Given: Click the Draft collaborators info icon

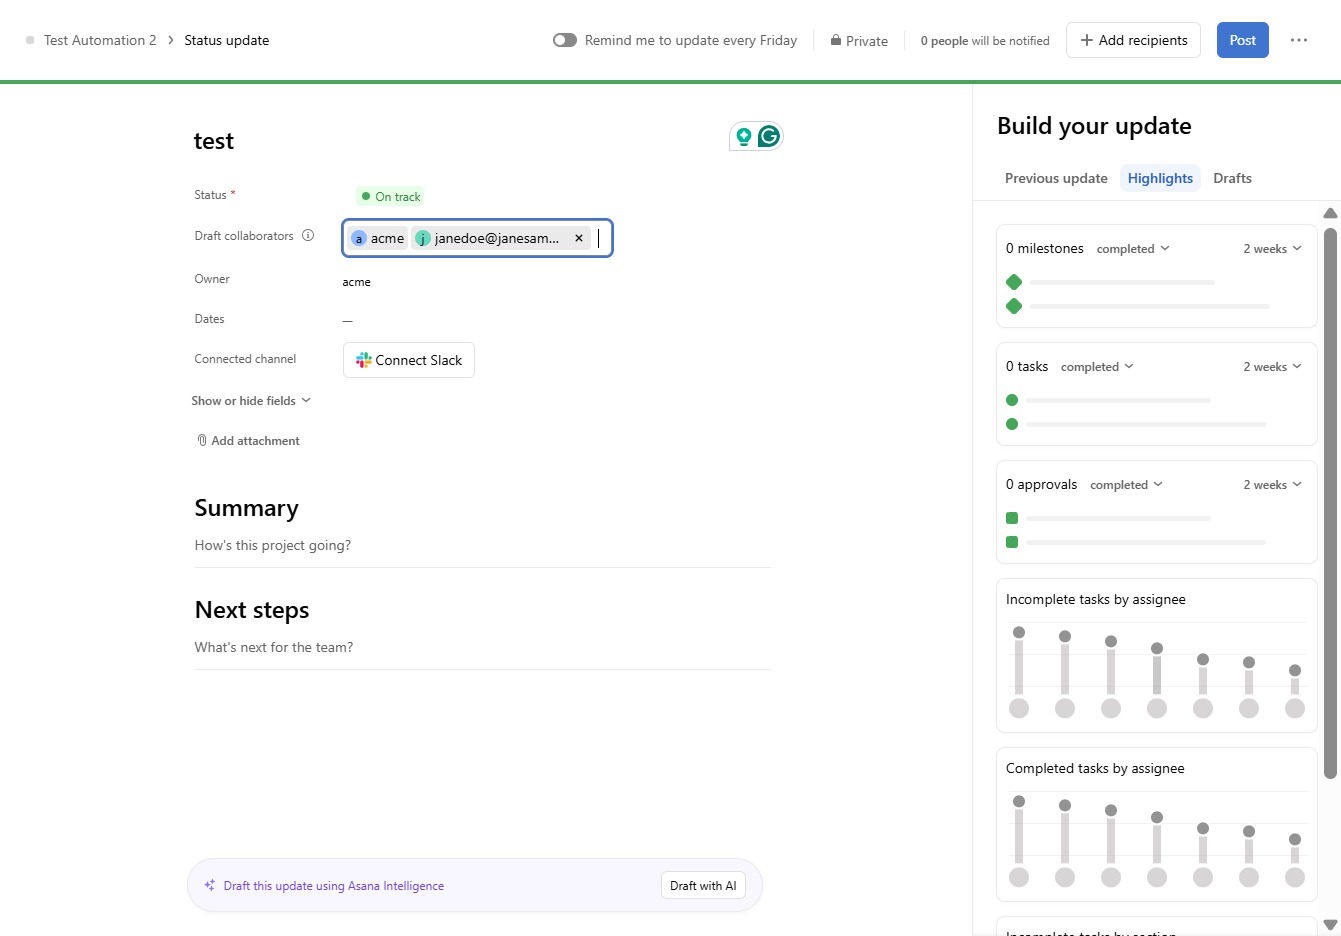Looking at the screenshot, I should (x=308, y=236).
